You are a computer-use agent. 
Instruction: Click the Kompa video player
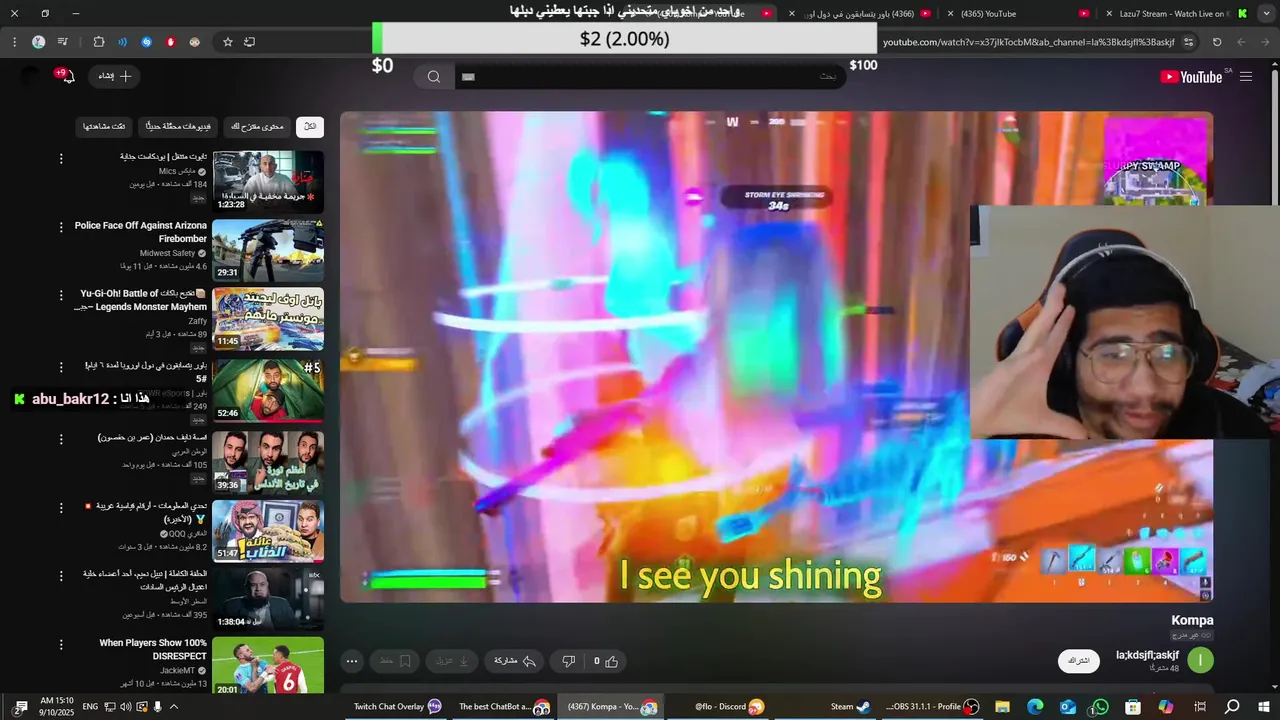tap(776, 357)
